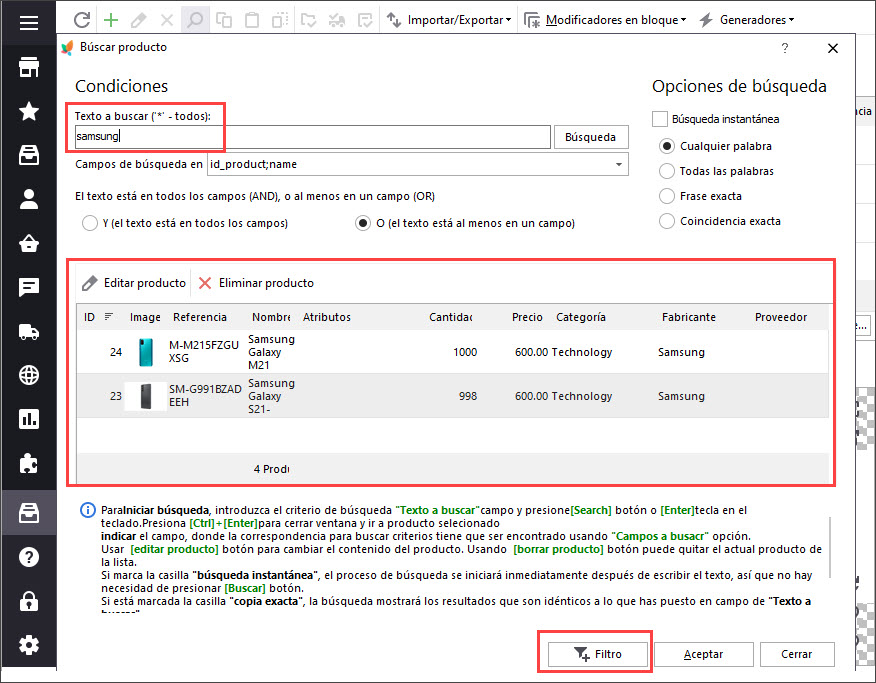876x683 pixels.
Task: Select Todas las palabras radio option
Action: [x=666, y=171]
